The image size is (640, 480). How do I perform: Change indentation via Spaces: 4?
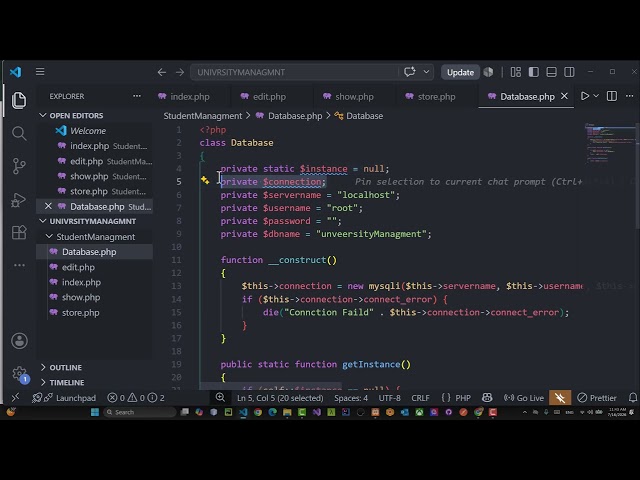351,398
